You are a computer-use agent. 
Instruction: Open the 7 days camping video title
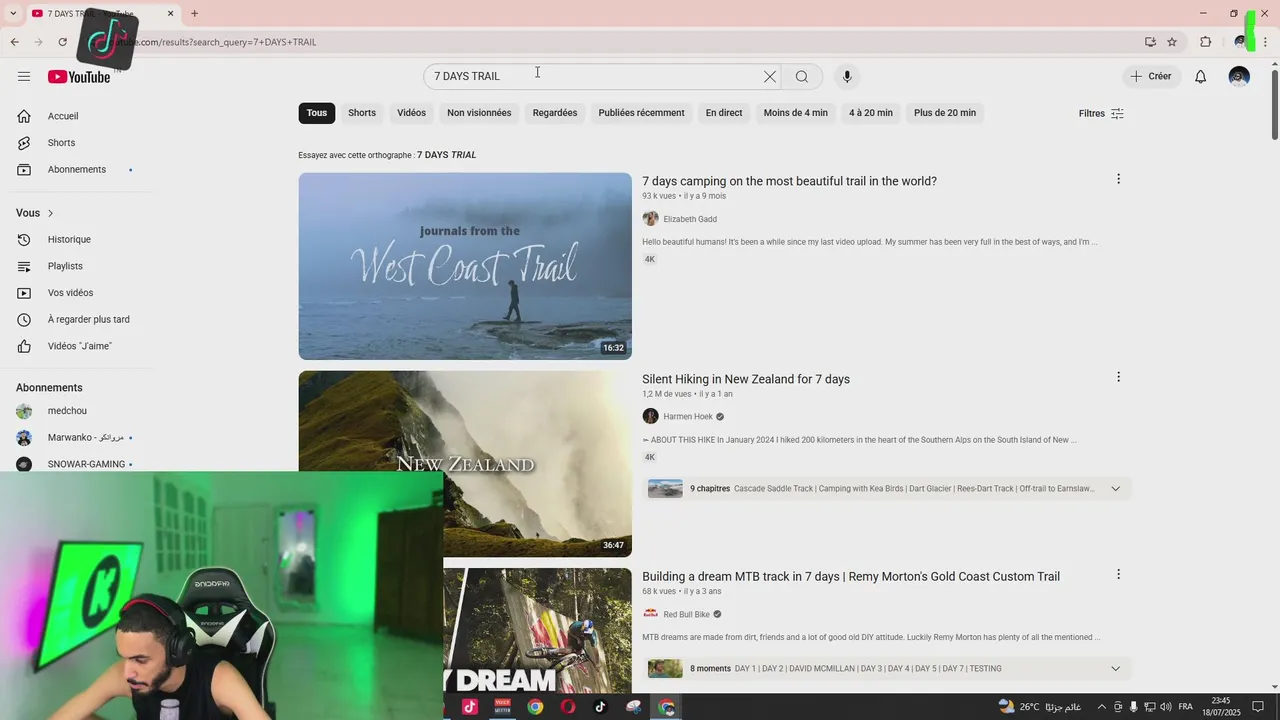[x=789, y=181]
